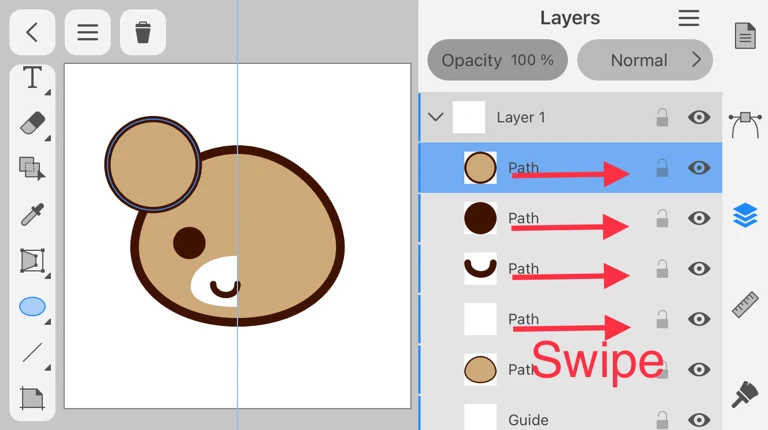Toggle visibility of the Guide layer
The height and width of the screenshot is (430, 768).
click(x=699, y=420)
